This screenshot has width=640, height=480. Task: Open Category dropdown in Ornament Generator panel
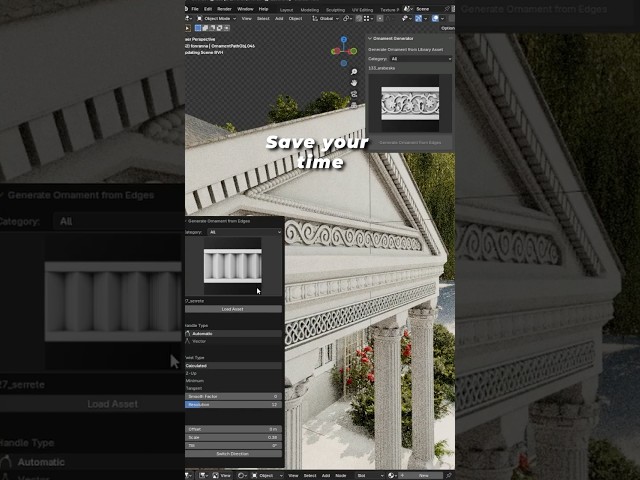point(421,59)
